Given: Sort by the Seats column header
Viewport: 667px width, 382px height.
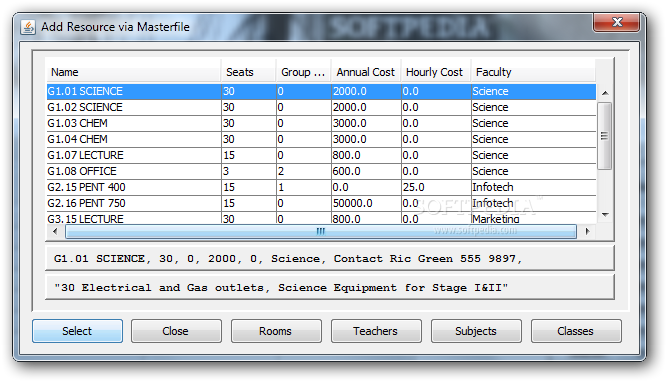Looking at the screenshot, I should [x=248, y=72].
